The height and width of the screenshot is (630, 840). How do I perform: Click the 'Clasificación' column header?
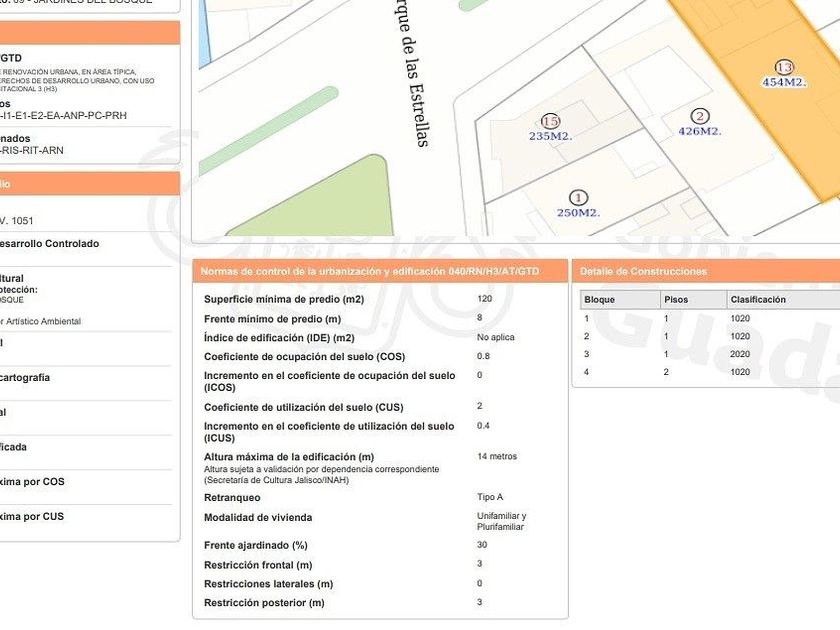[x=783, y=299]
